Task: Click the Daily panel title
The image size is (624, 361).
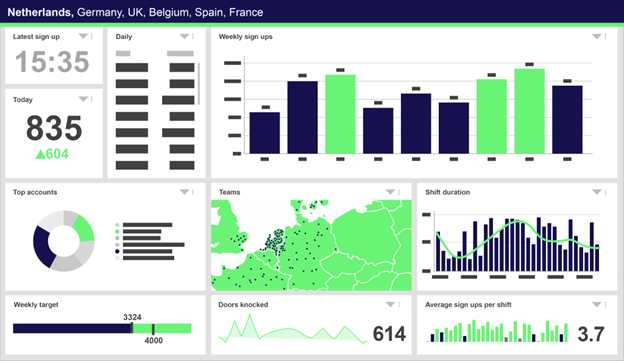Action: pyautogui.click(x=124, y=37)
